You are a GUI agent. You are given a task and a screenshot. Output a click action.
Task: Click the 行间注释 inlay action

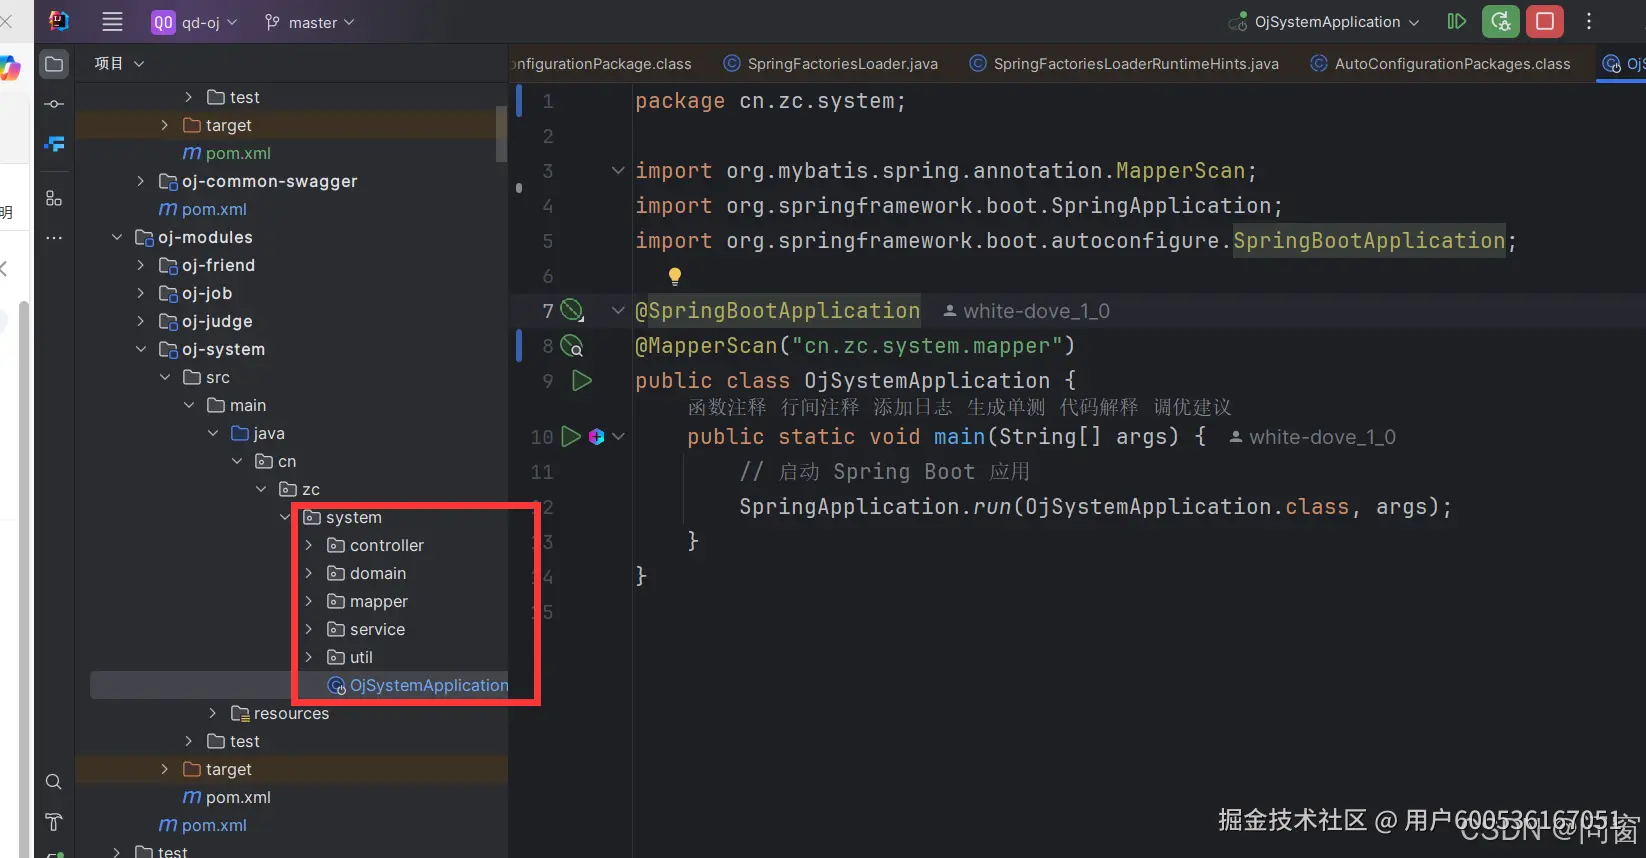[x=820, y=407]
